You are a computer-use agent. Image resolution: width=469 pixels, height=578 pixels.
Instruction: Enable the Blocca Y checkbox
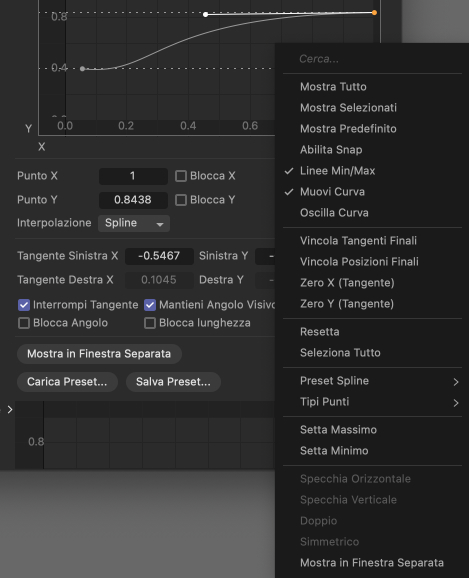(181, 200)
